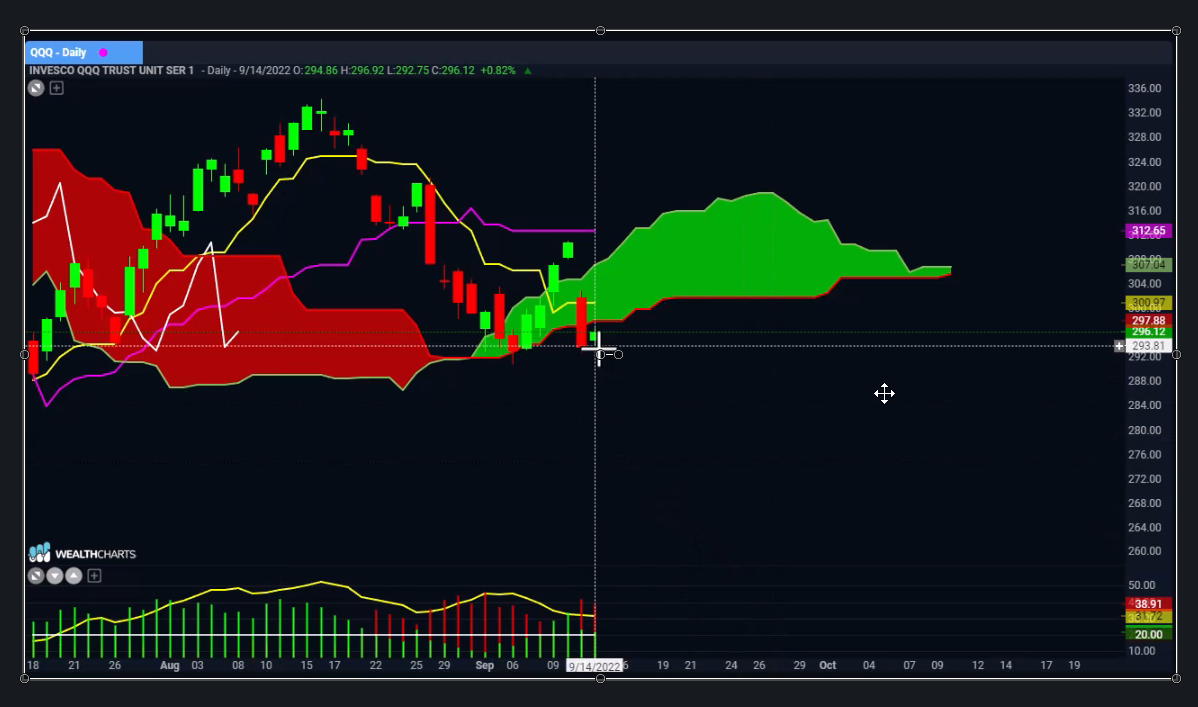This screenshot has width=1198, height=707.
Task: Click the up-triangle button on indicator panel
Action: click(74, 576)
